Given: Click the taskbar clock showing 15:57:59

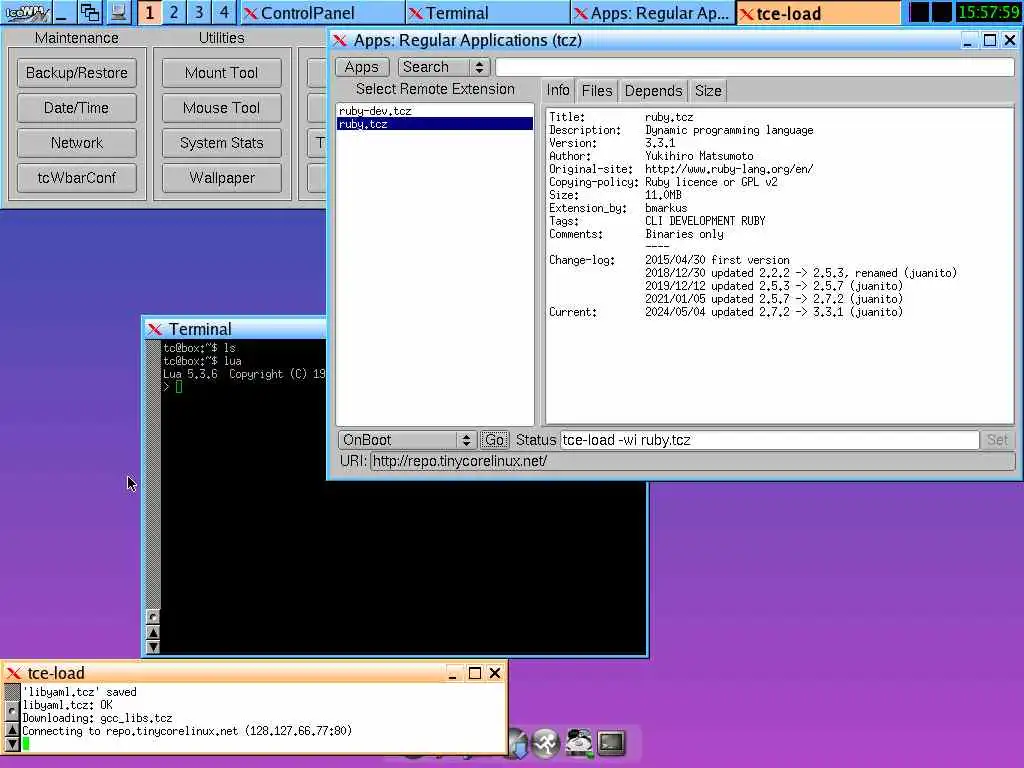Looking at the screenshot, I should coord(988,12).
